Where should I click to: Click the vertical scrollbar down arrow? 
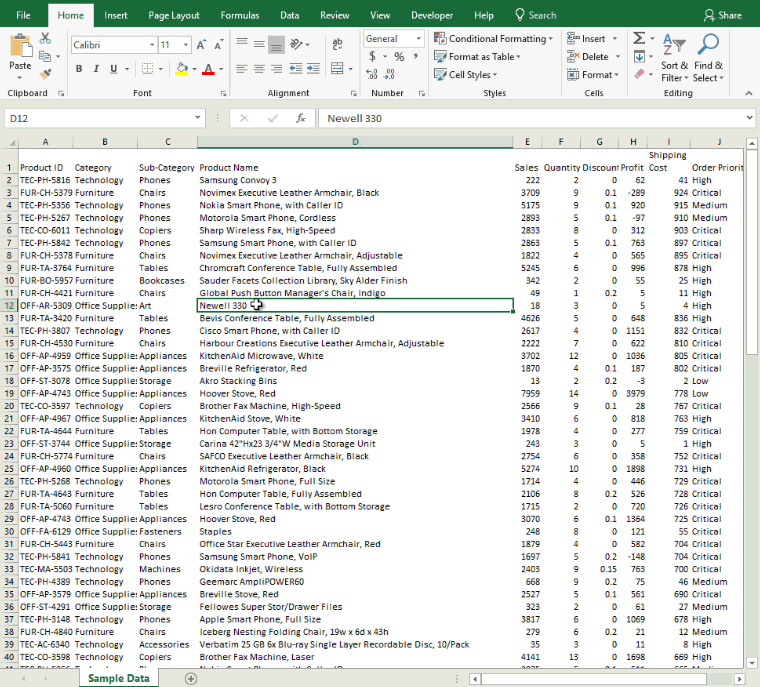(x=752, y=663)
